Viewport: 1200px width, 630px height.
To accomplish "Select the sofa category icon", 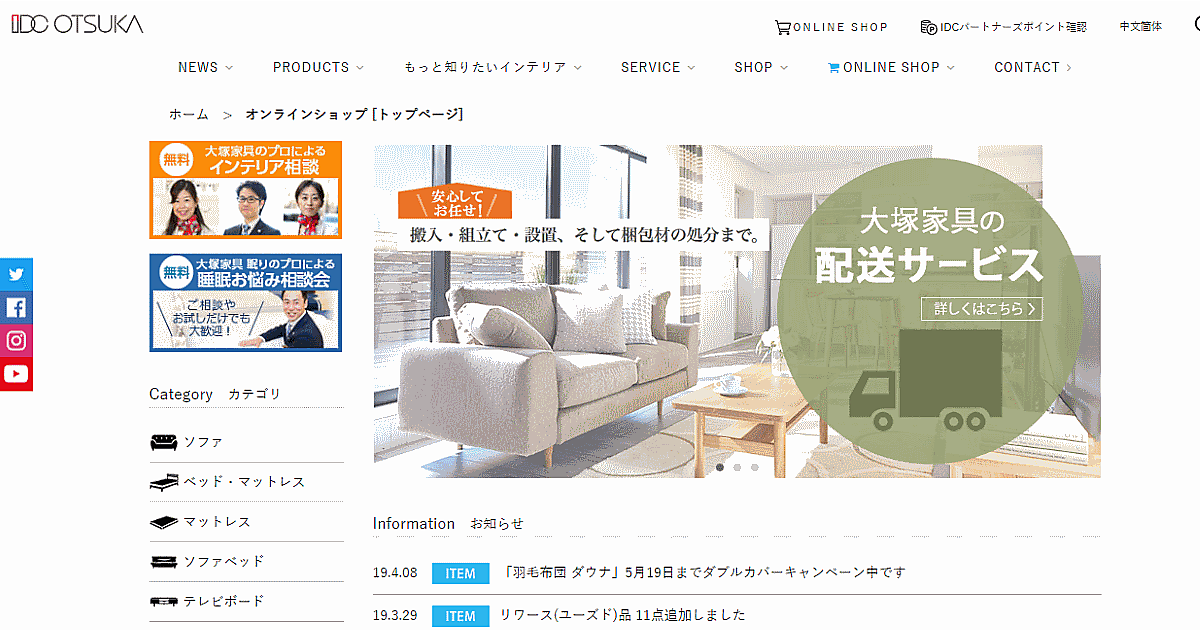I will click(164, 442).
